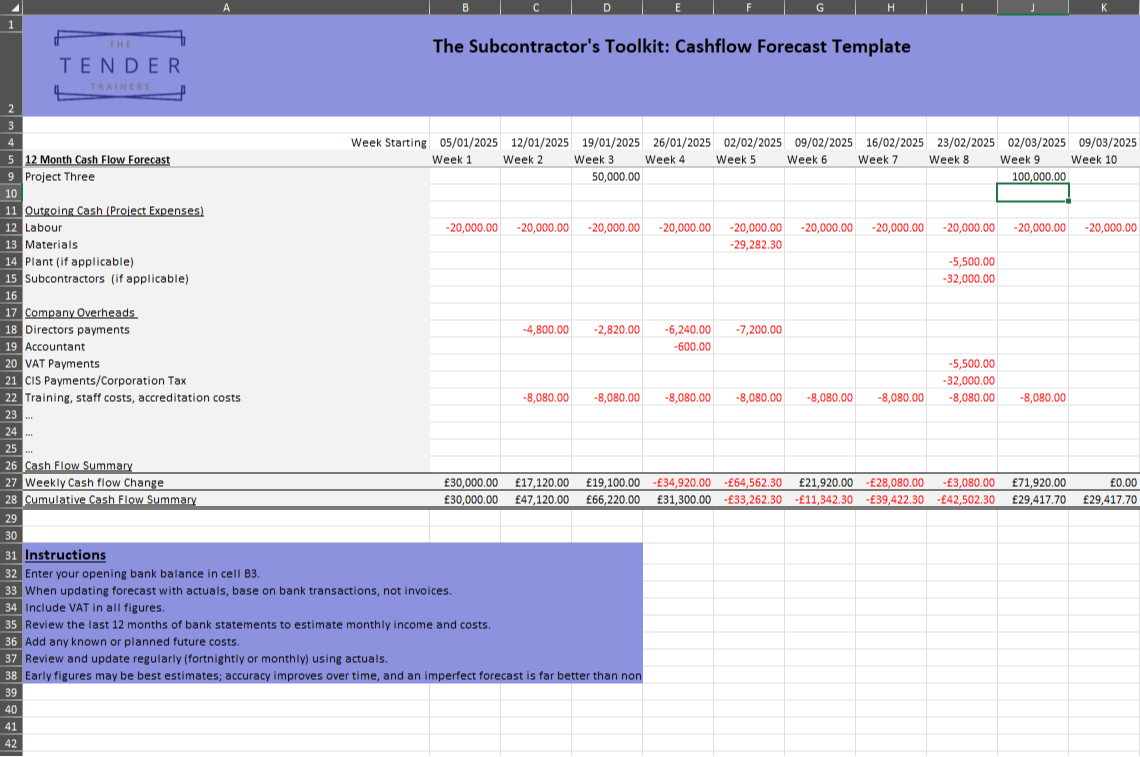Select row 12 header

(11, 228)
